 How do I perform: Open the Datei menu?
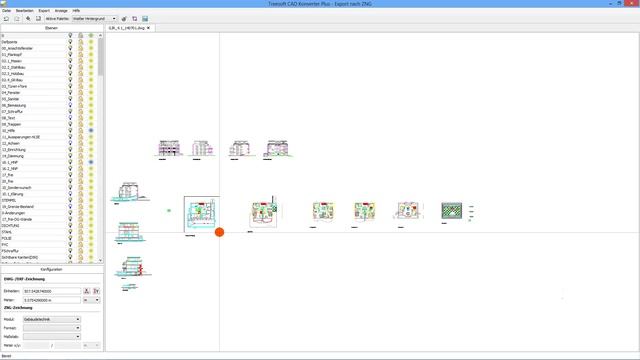click(x=7, y=11)
